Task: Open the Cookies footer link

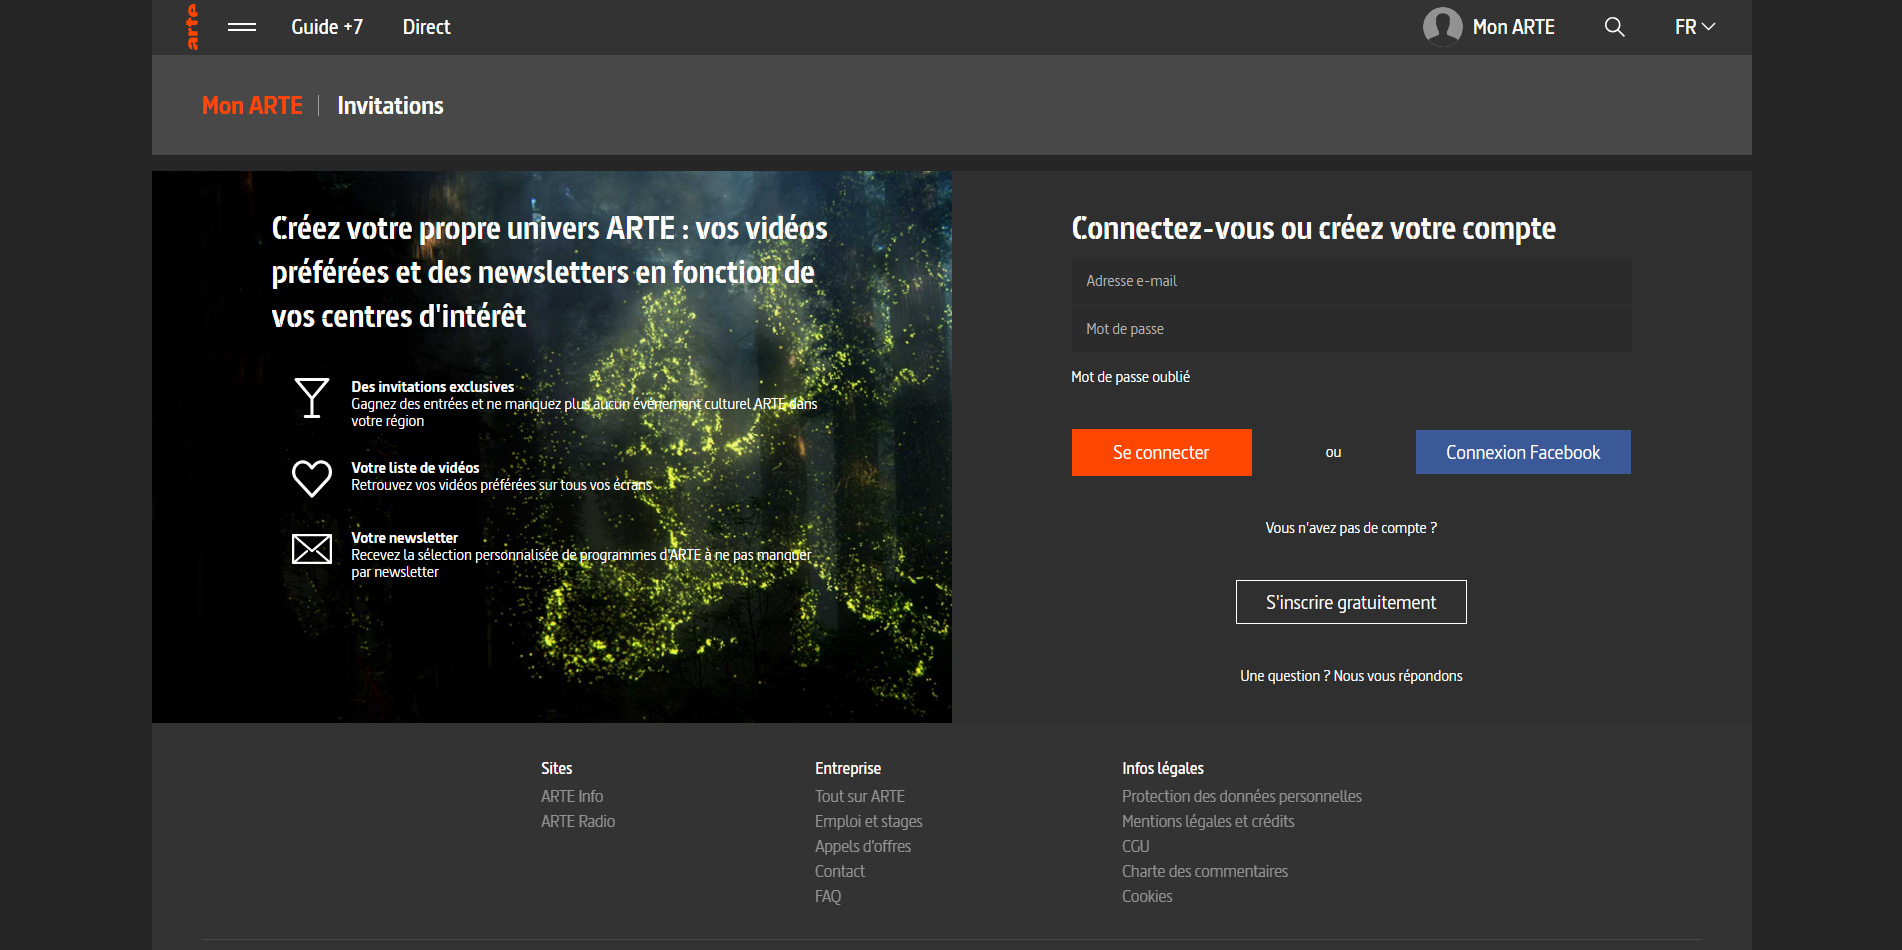Action: point(1147,896)
